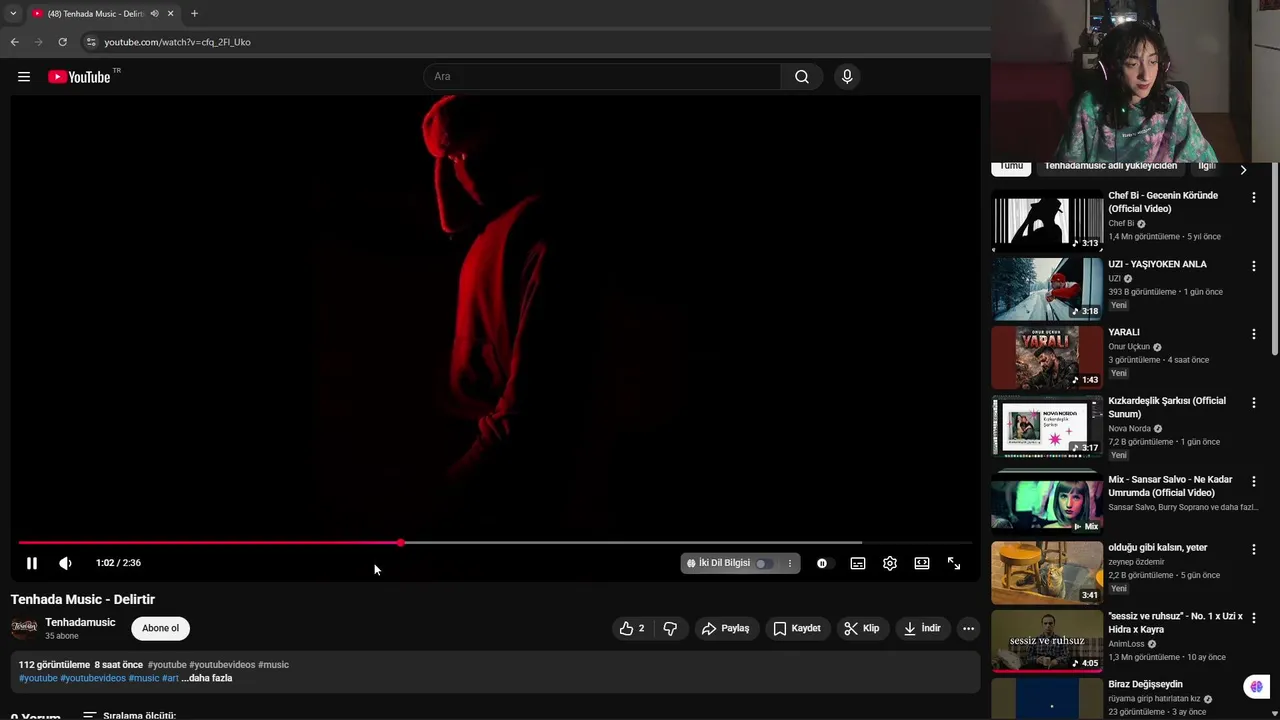
Task: Subscribe using the Abone ol button
Action: point(160,628)
